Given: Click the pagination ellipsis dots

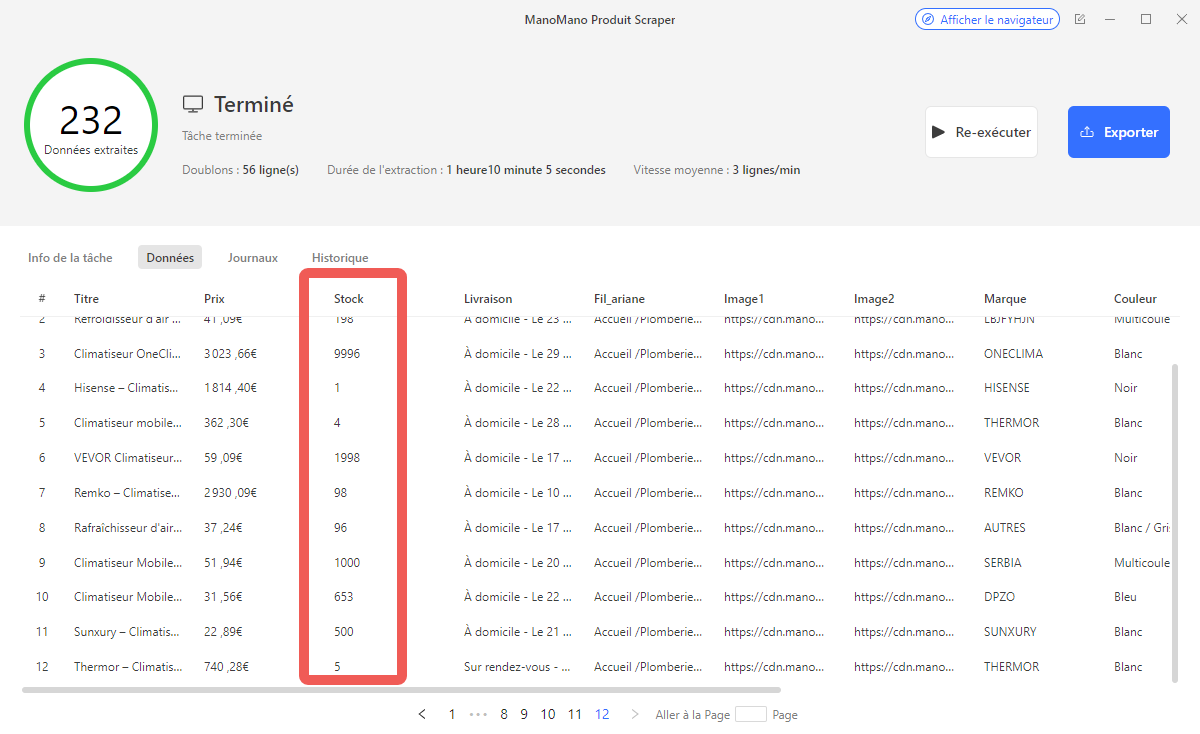Looking at the screenshot, I should [478, 714].
